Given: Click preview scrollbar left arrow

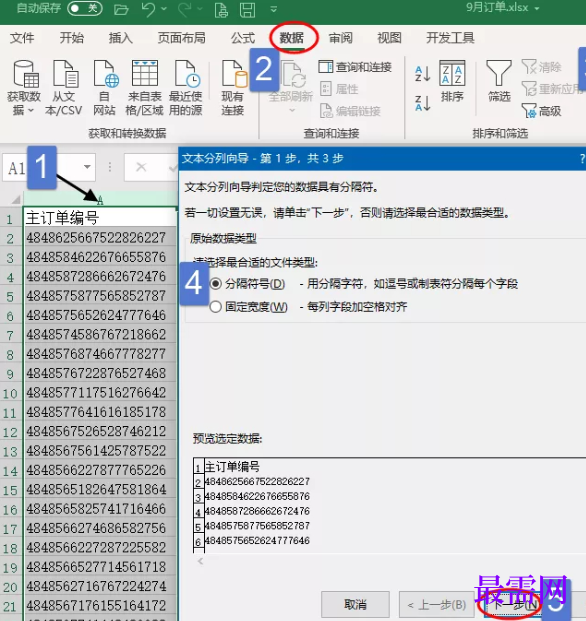Looking at the screenshot, I should click(x=200, y=561).
